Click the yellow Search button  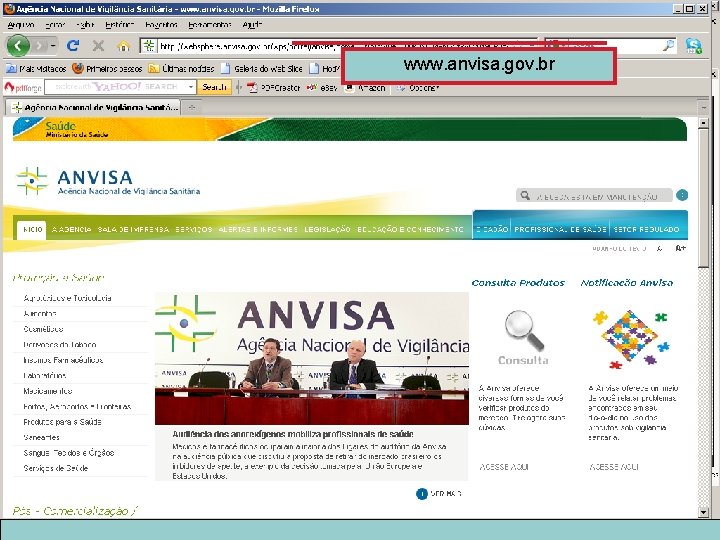(214, 87)
